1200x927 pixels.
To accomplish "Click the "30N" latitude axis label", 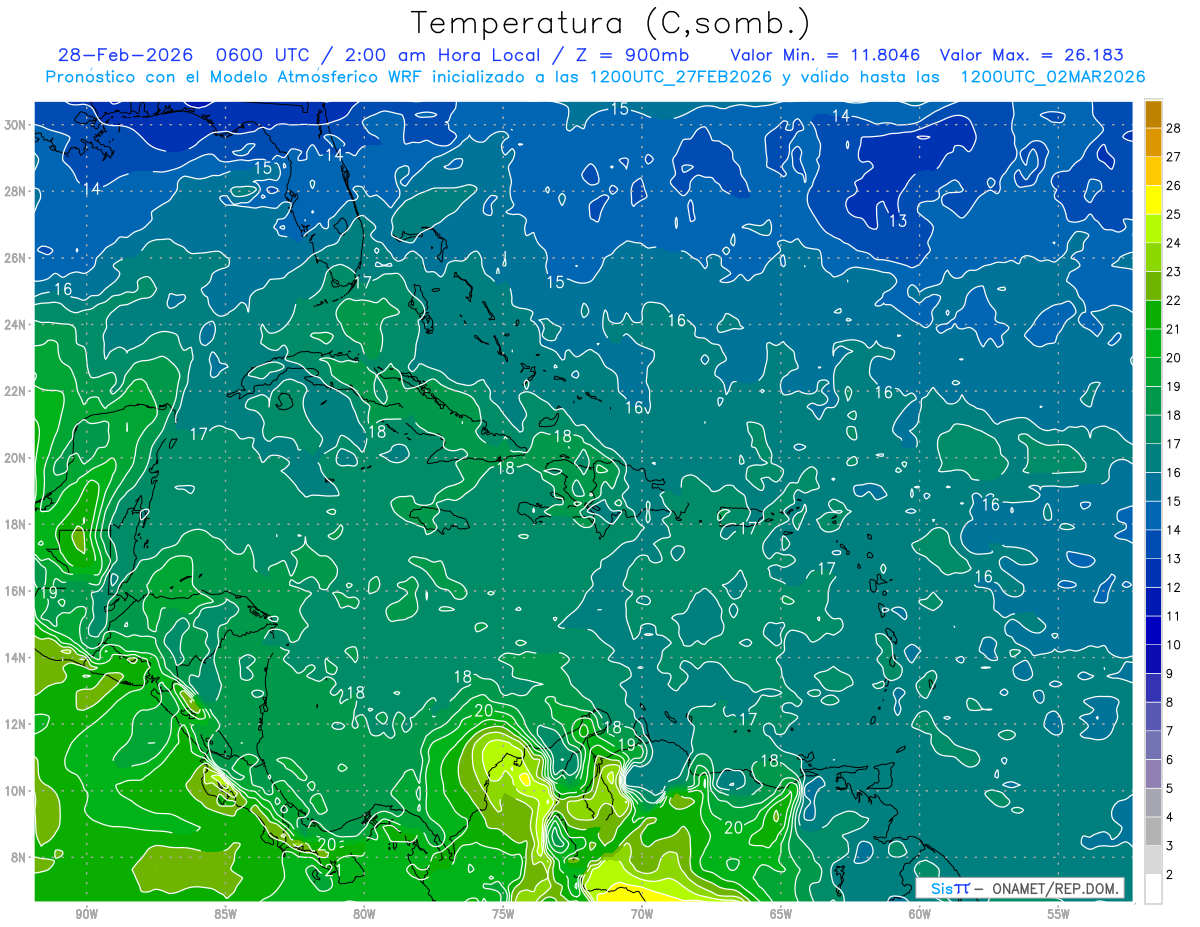I will [x=16, y=125].
